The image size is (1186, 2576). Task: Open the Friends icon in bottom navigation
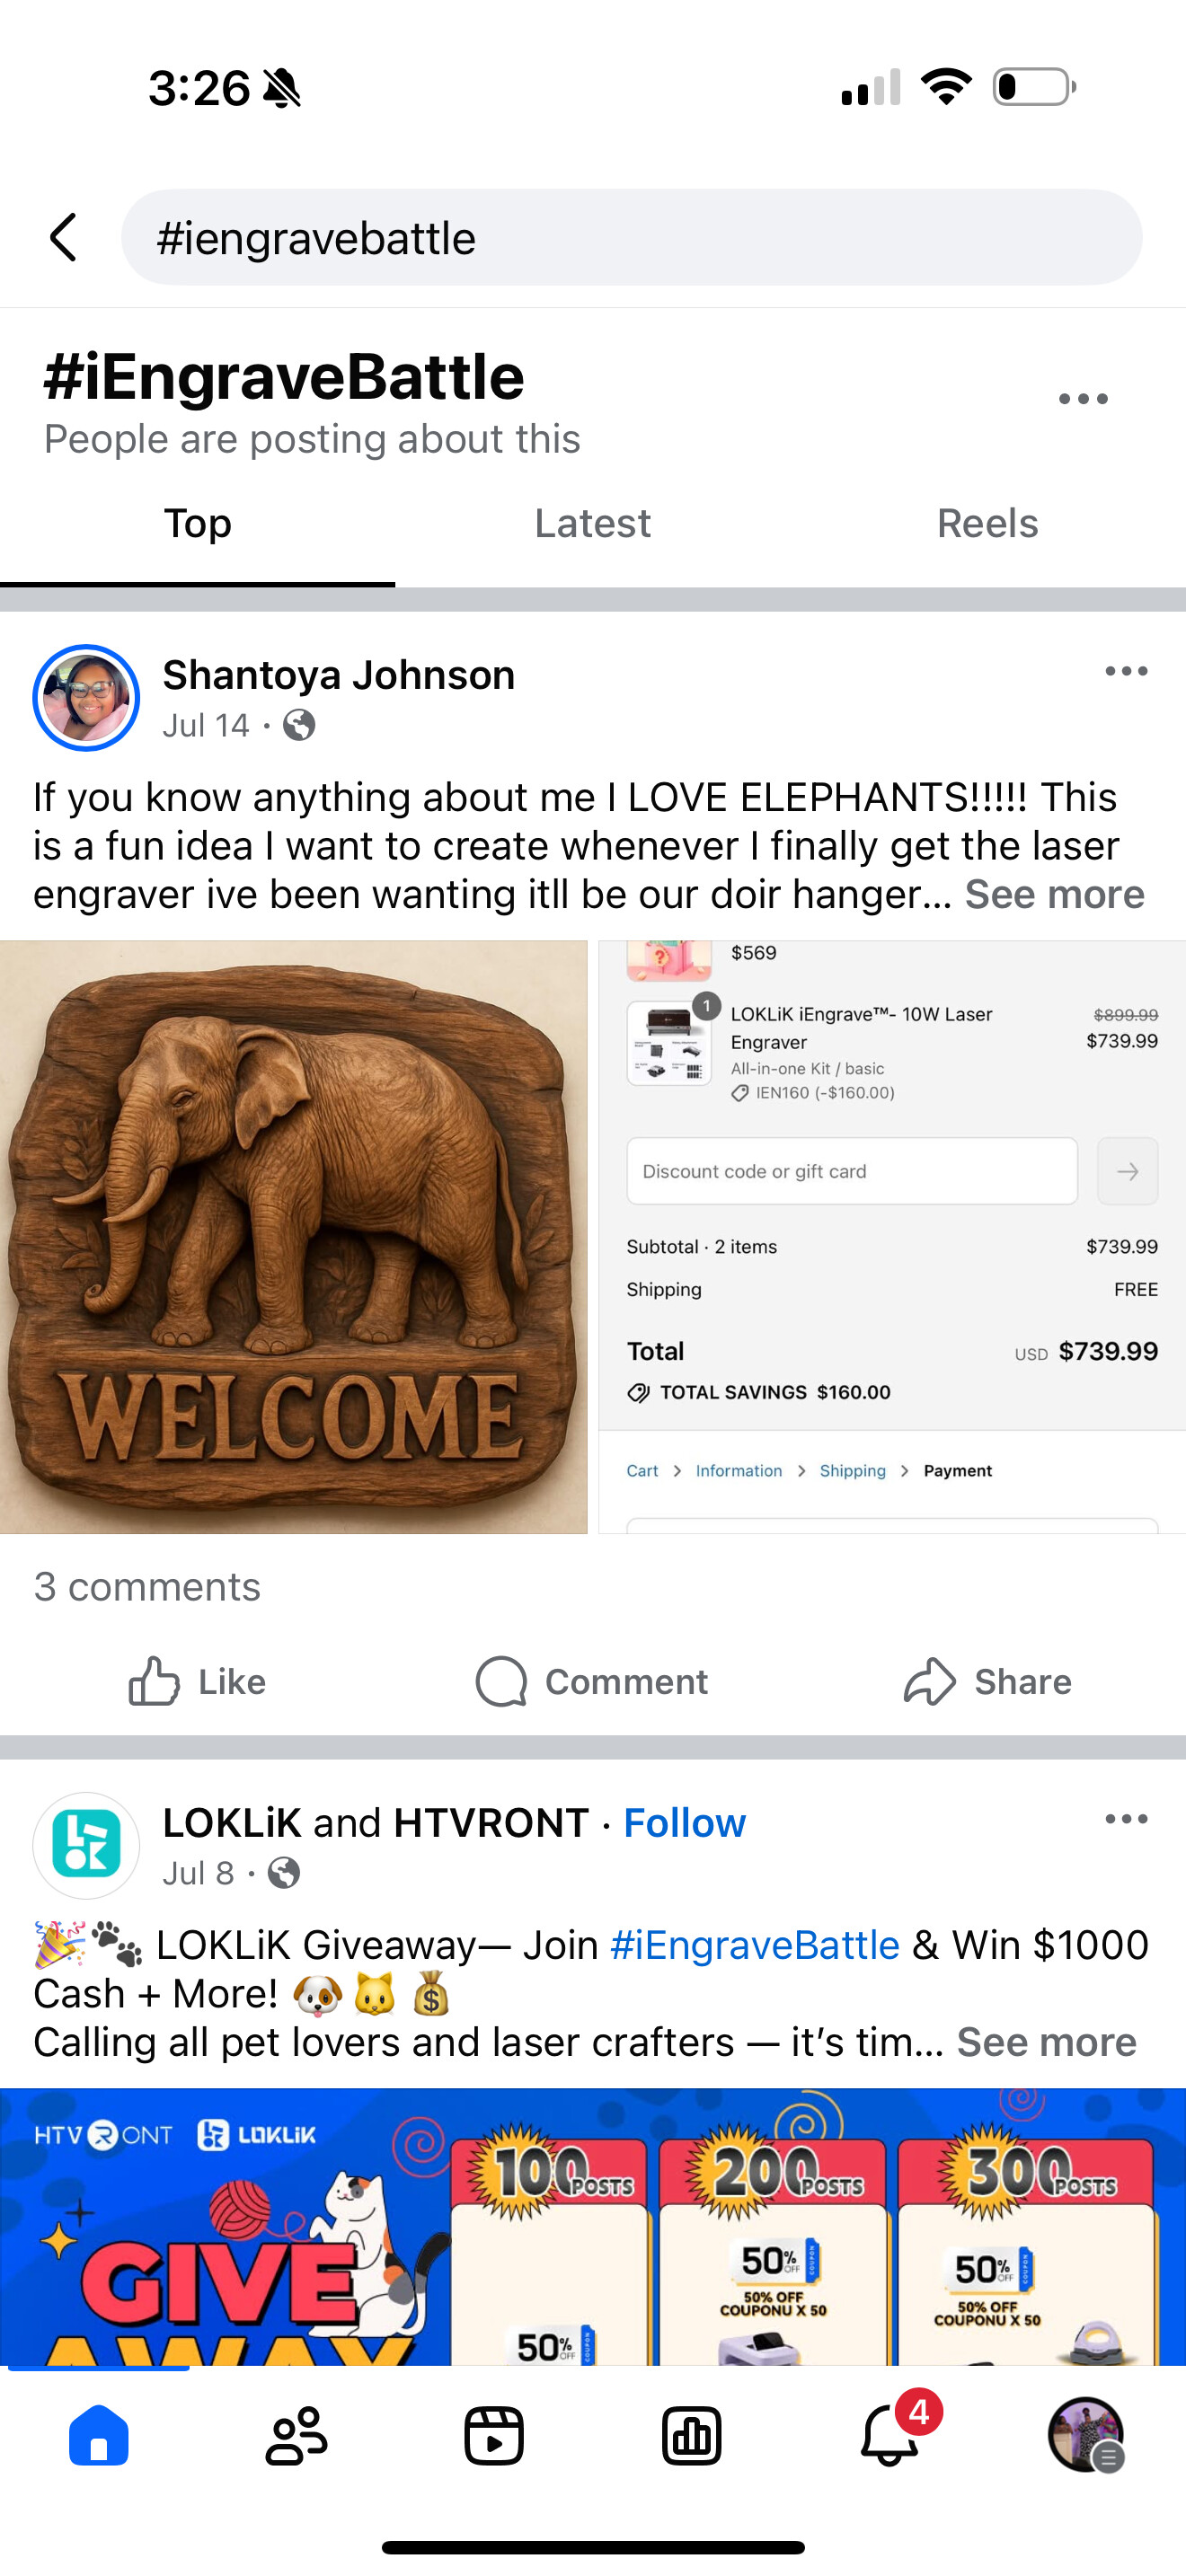tap(296, 2436)
